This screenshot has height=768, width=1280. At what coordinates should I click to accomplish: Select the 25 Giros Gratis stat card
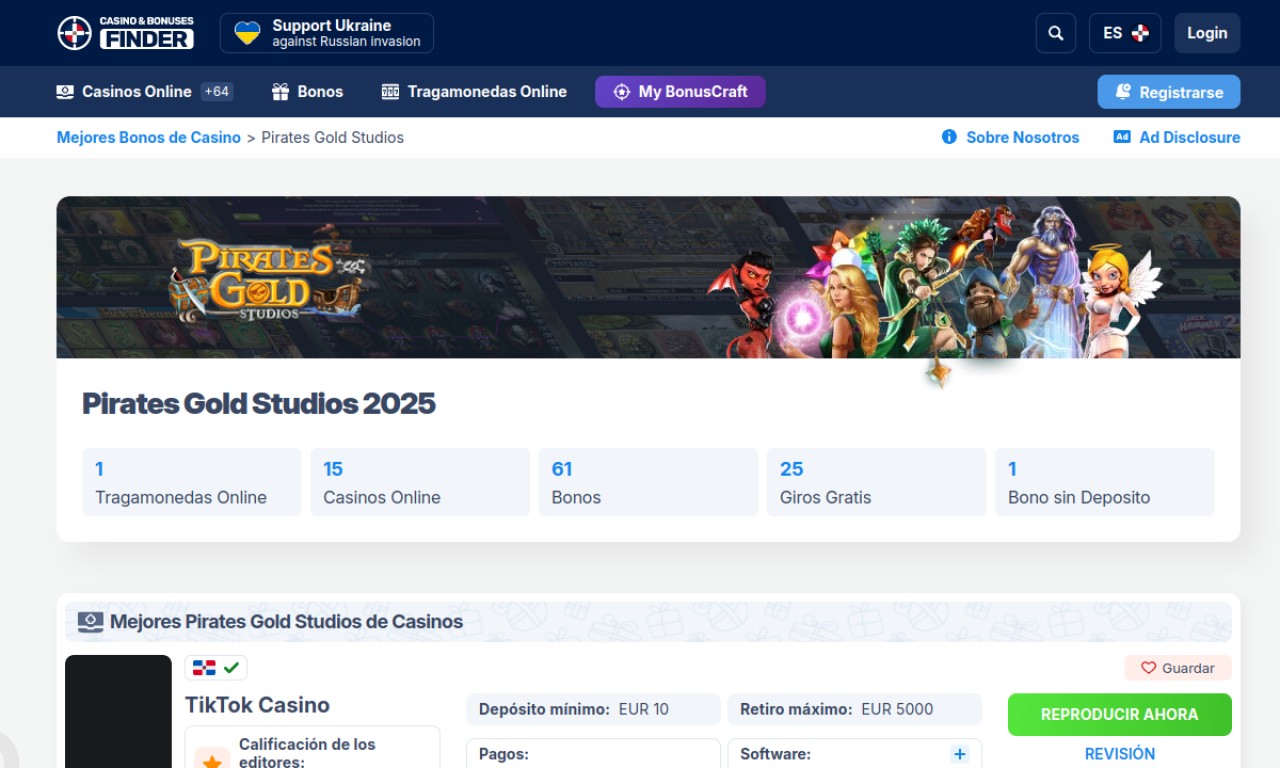coord(877,482)
